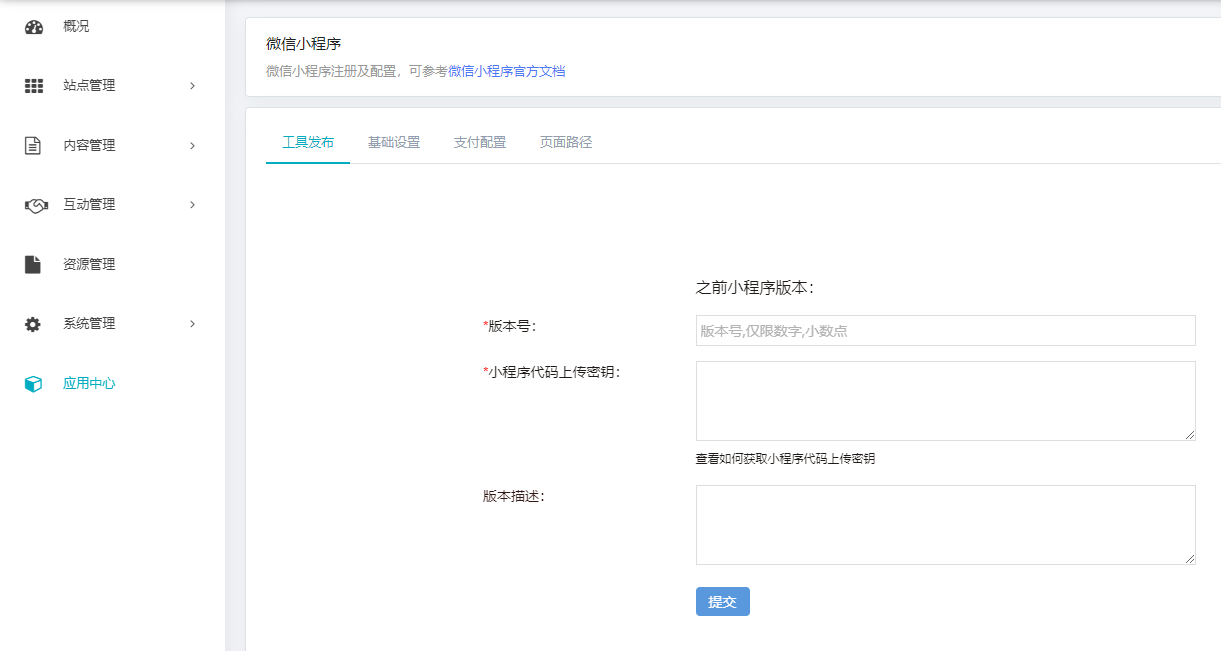Click inside the 版本描述 text area
The image size is (1221, 651).
click(x=945, y=525)
